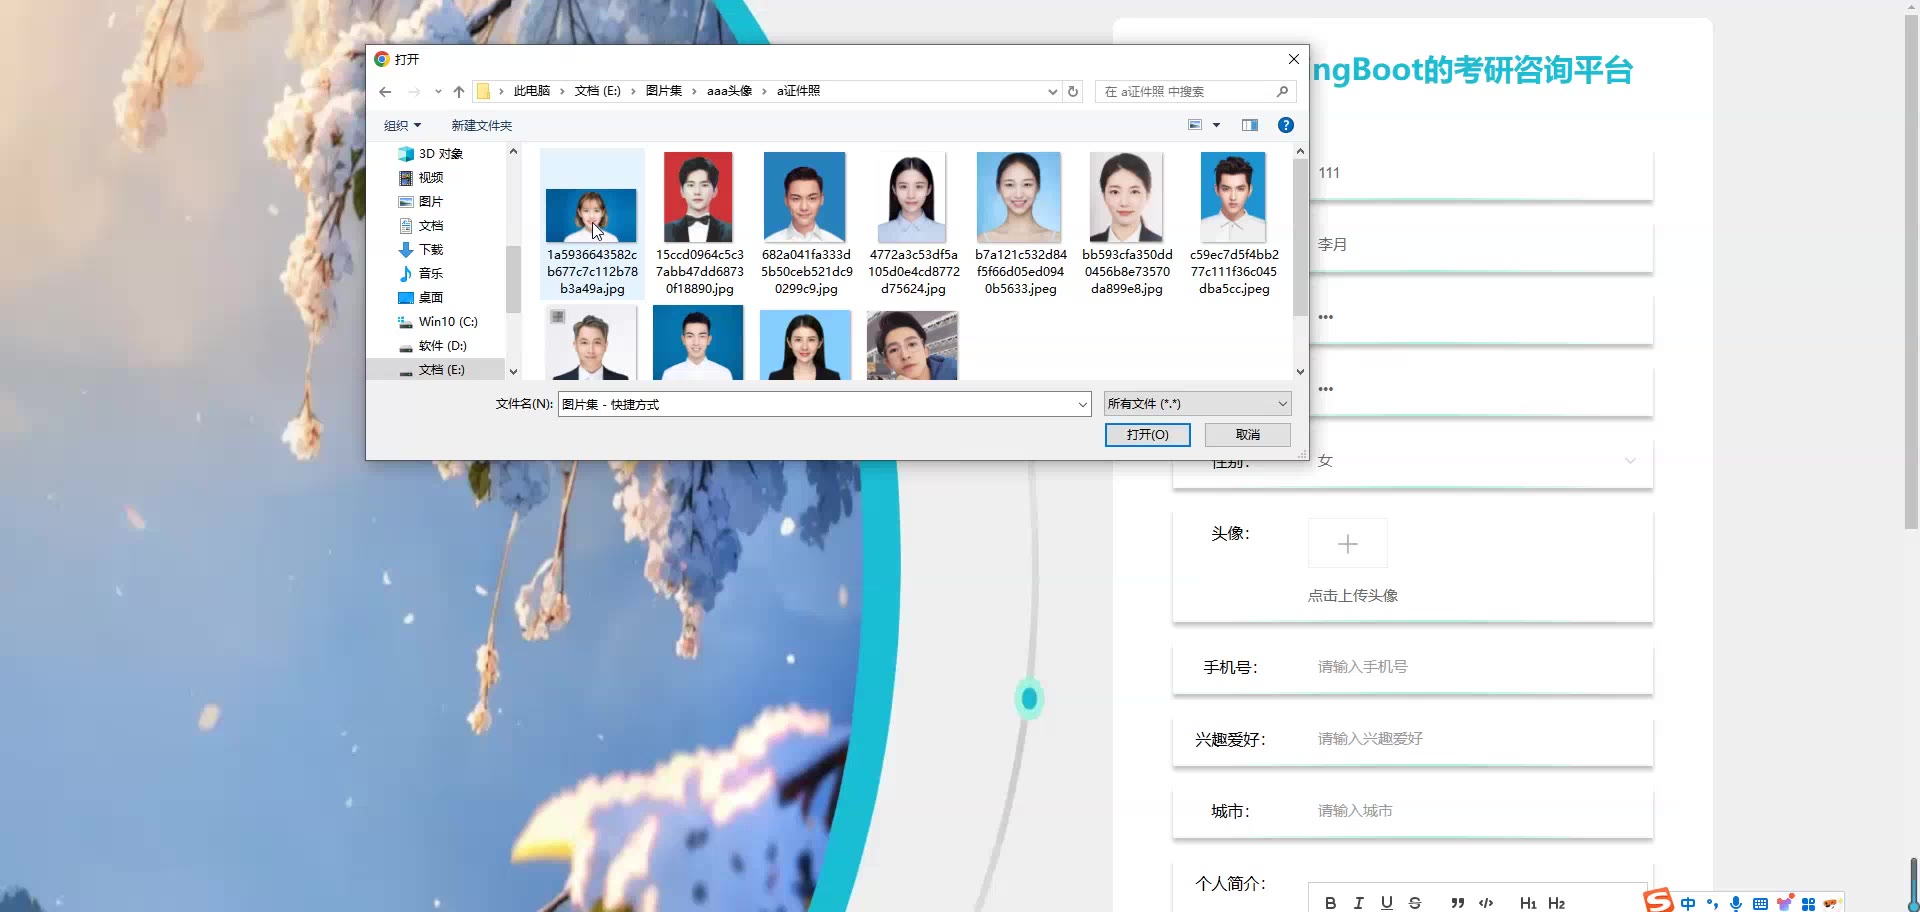Viewport: 1920px width, 912px height.
Task: Show the preview pane
Action: pos(1250,125)
